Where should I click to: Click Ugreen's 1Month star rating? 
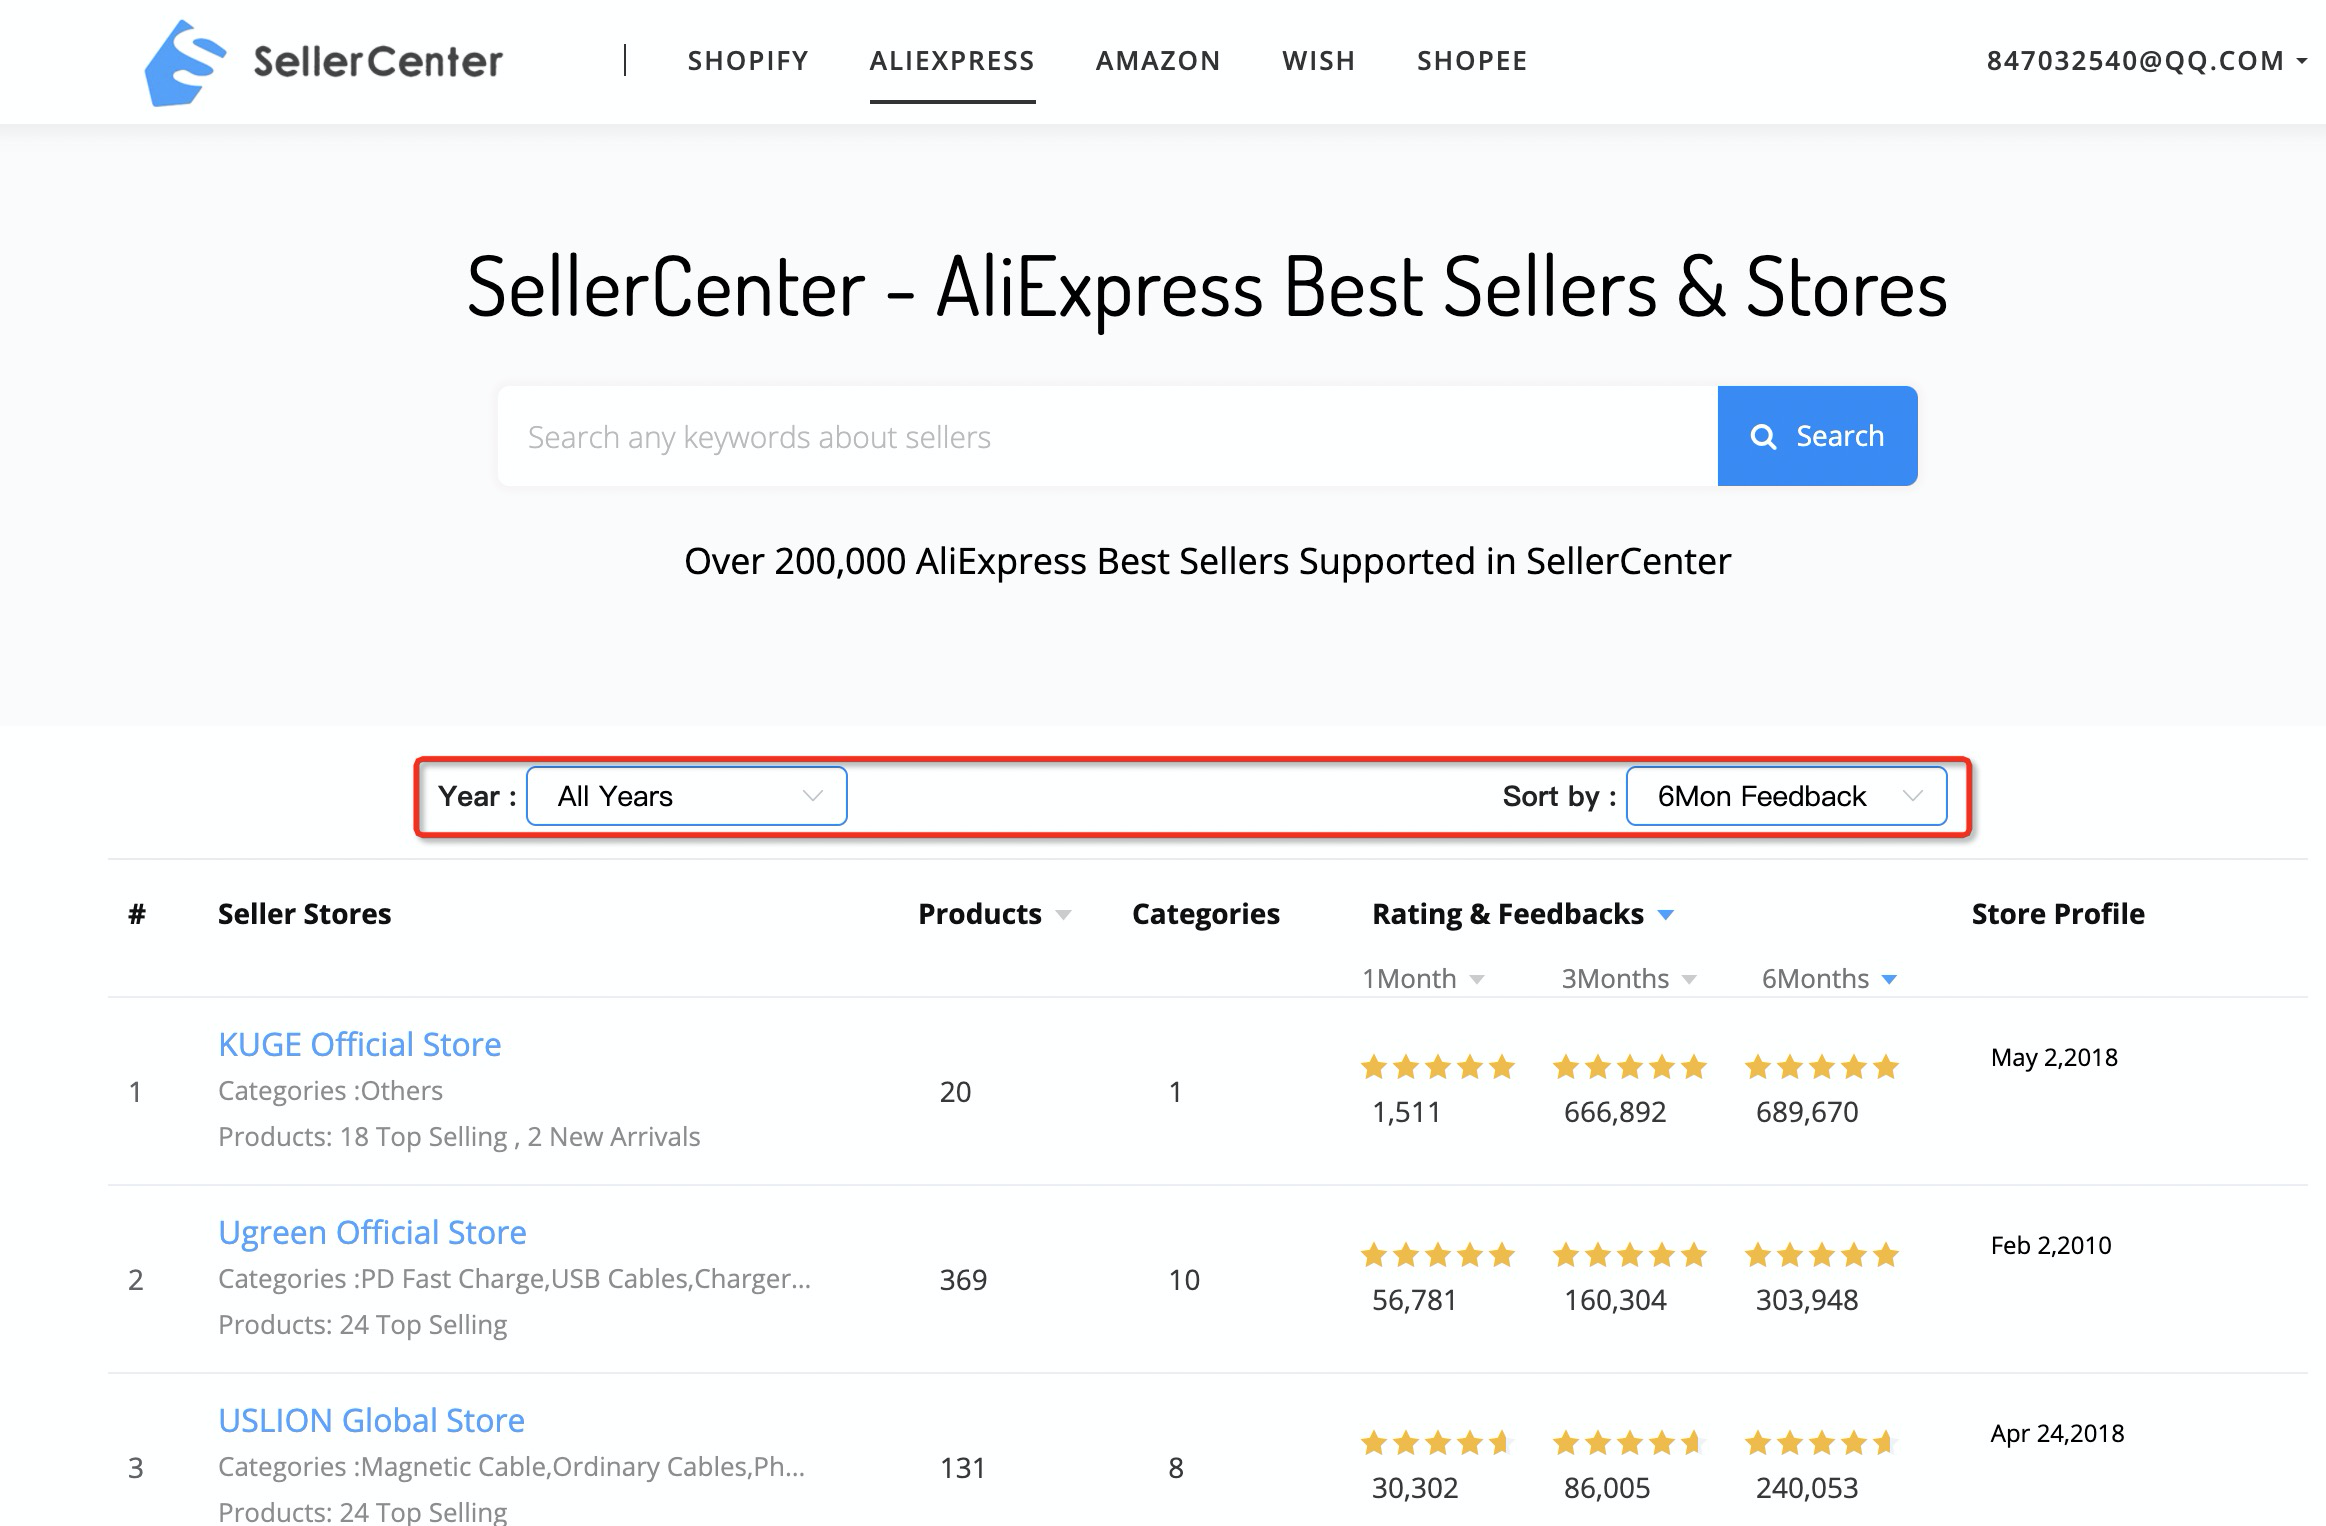pyautogui.click(x=1438, y=1255)
